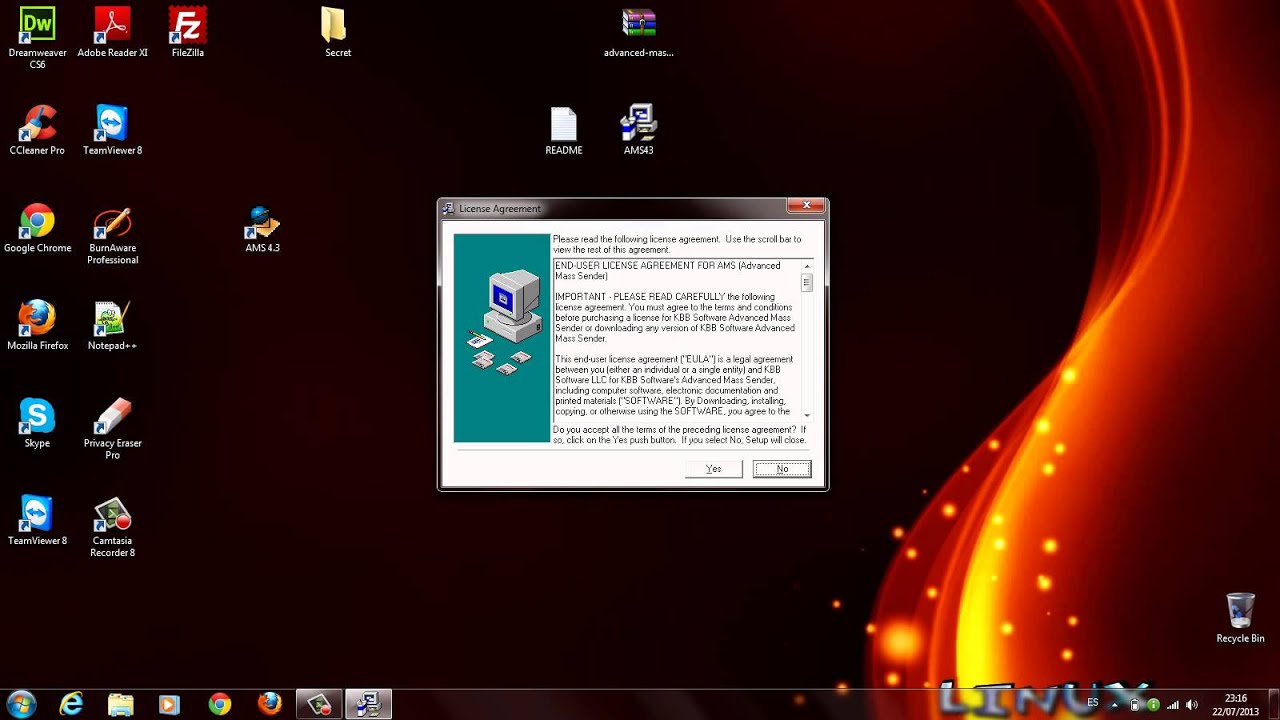
Task: Click the license text scroll-down arrow
Action: [807, 415]
